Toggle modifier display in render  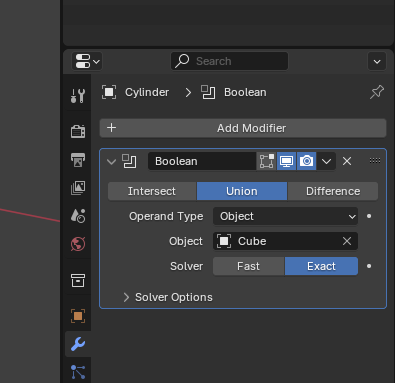click(x=306, y=161)
